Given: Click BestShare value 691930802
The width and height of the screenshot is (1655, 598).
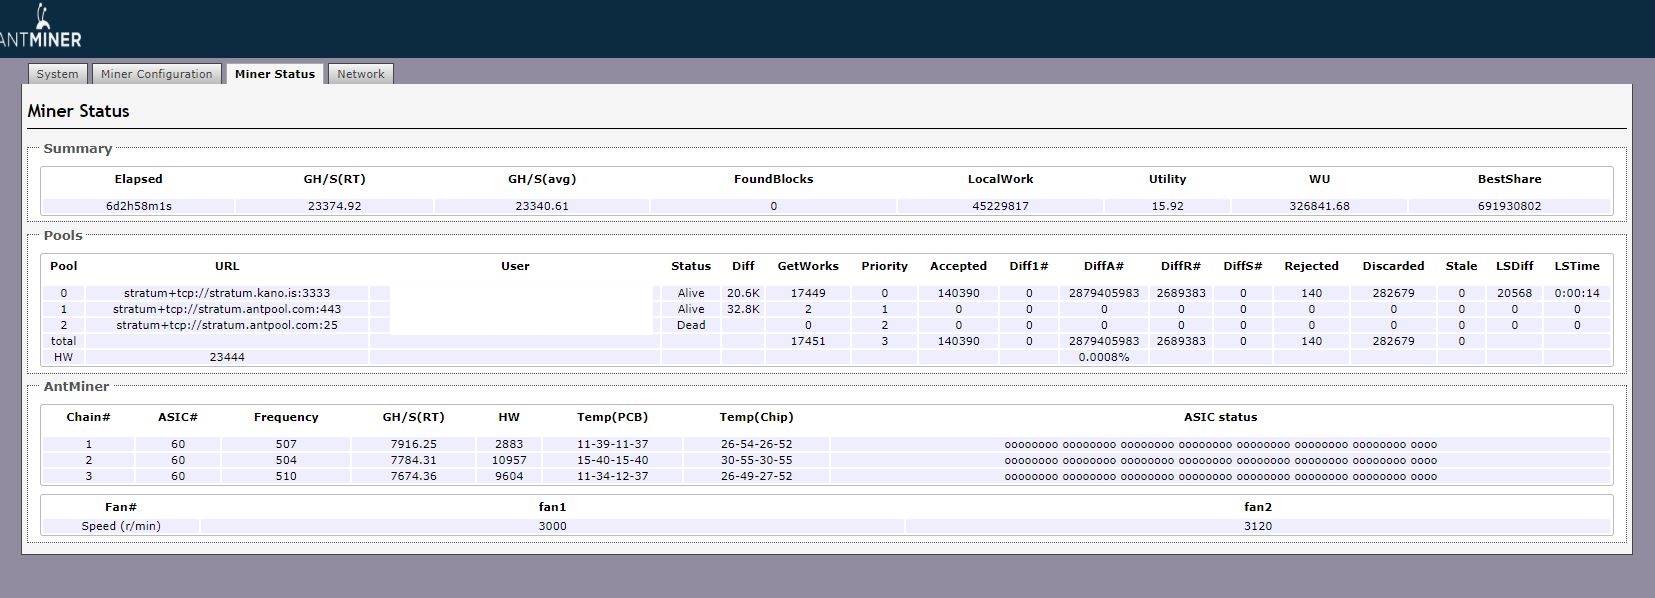Looking at the screenshot, I should coord(1509,206).
